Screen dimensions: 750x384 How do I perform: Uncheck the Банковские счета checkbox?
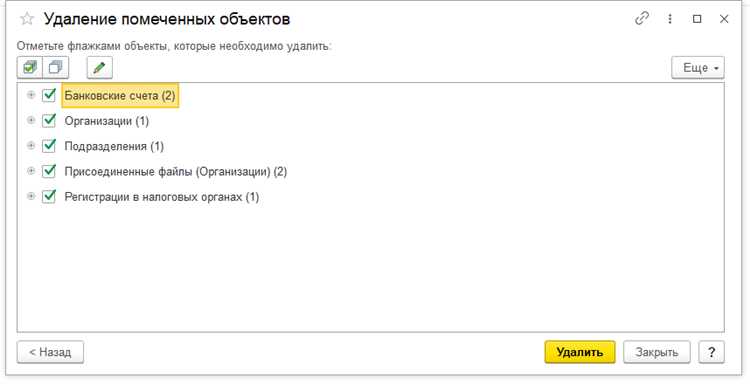[49, 95]
